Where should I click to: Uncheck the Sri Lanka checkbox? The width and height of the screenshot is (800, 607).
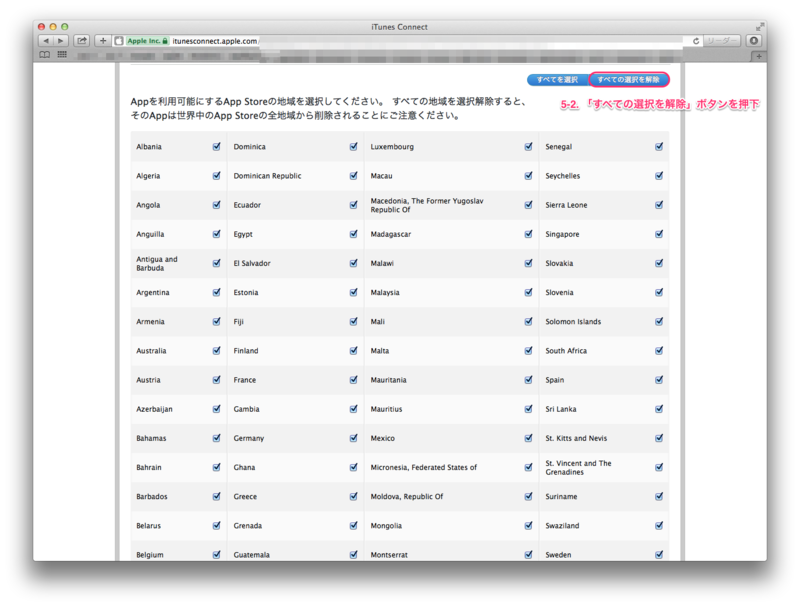point(659,409)
